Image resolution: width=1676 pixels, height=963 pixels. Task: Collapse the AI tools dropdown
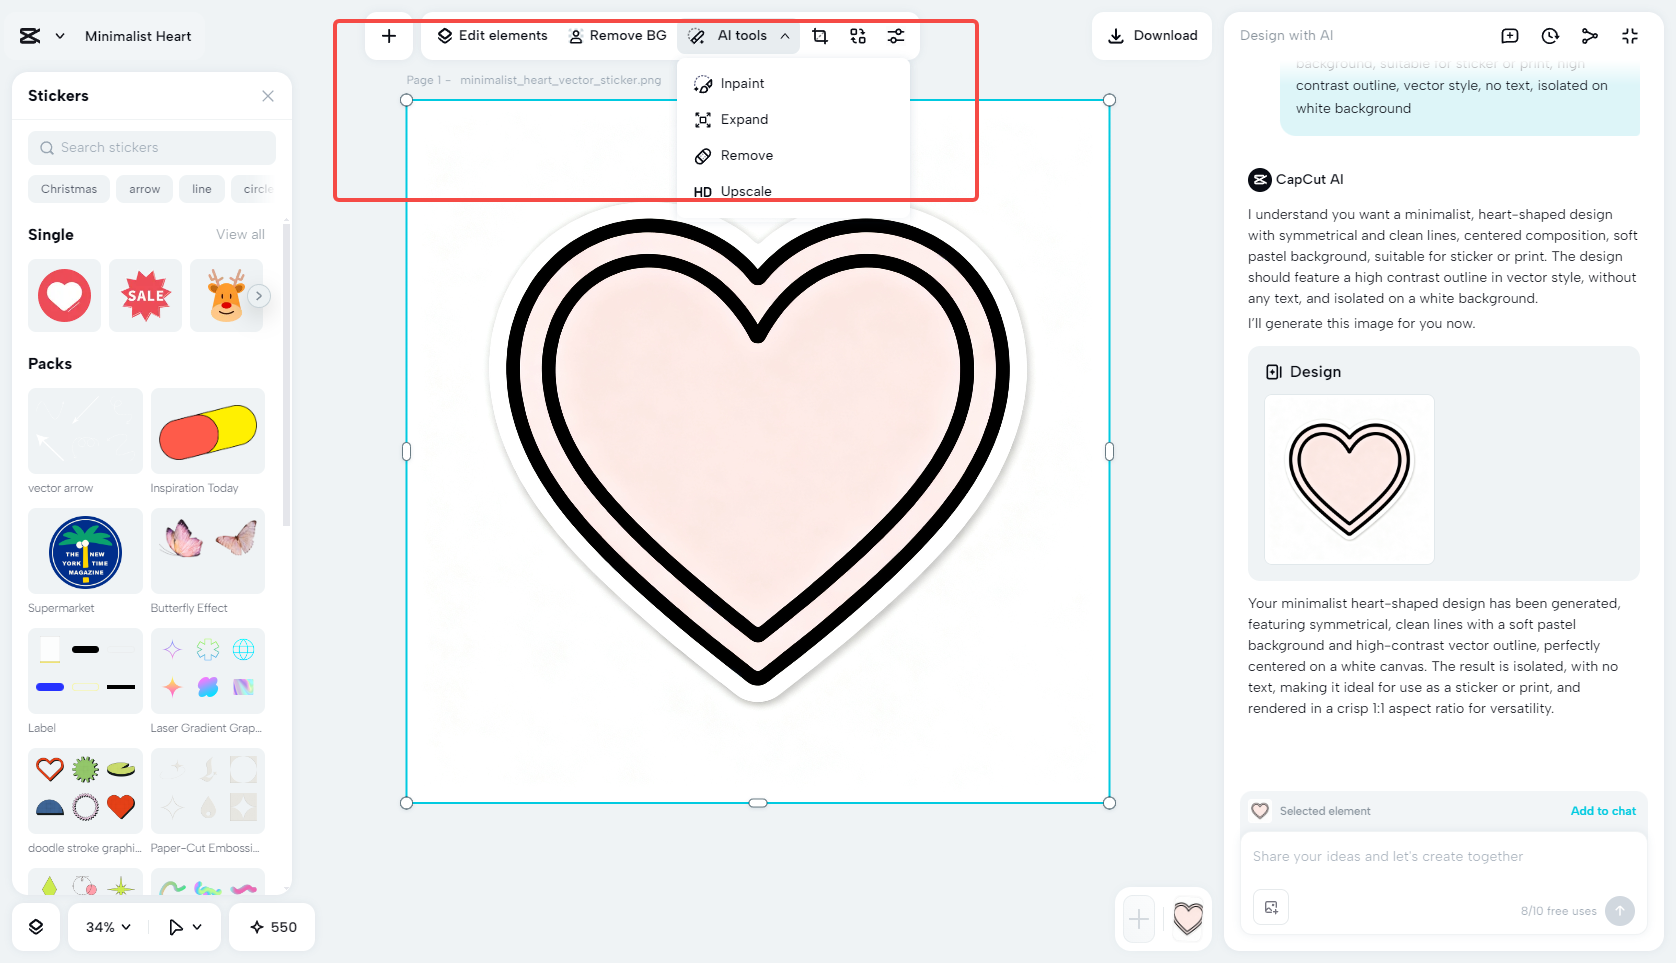tap(786, 35)
